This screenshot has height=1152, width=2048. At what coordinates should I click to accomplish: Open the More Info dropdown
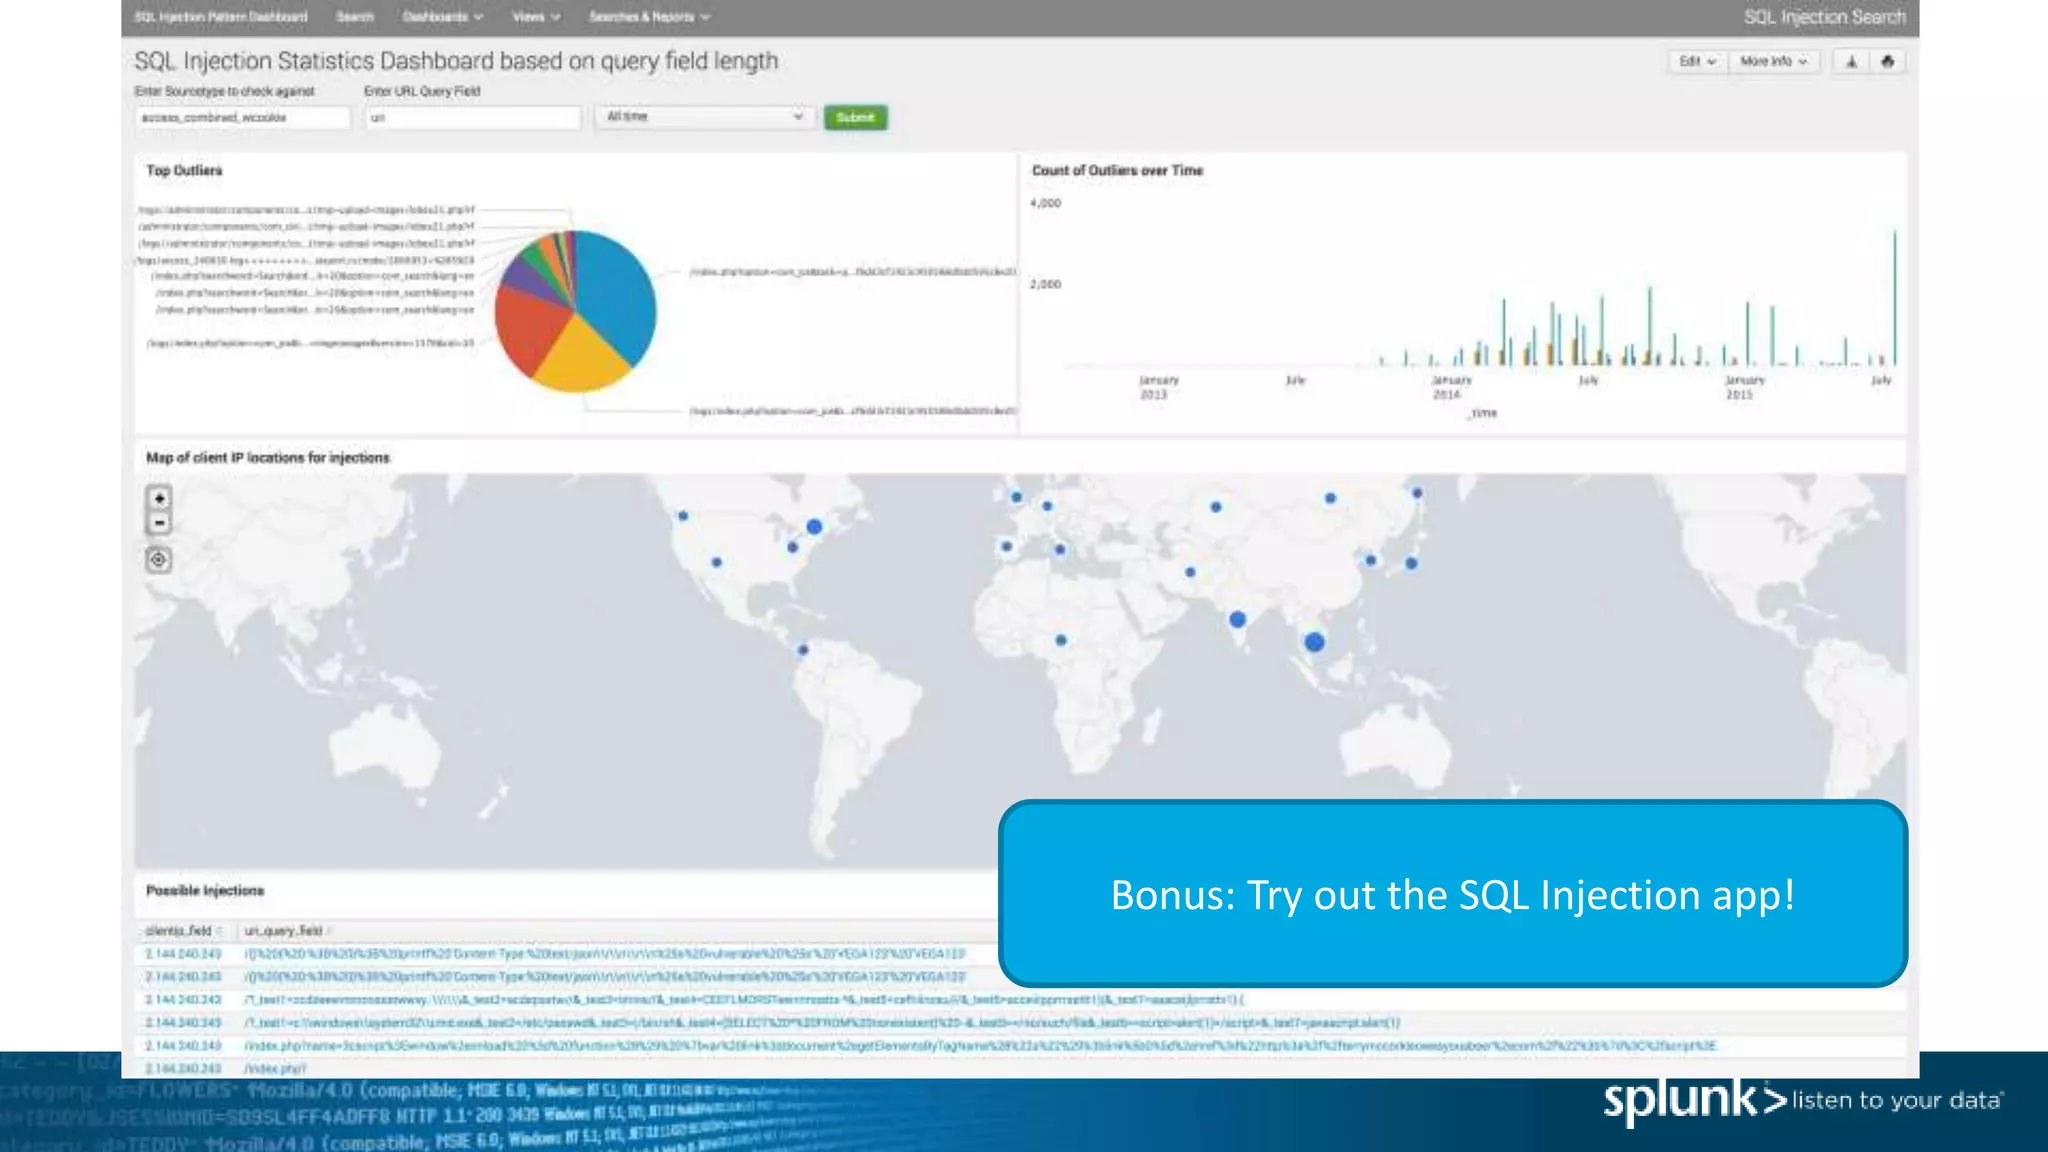point(1773,62)
